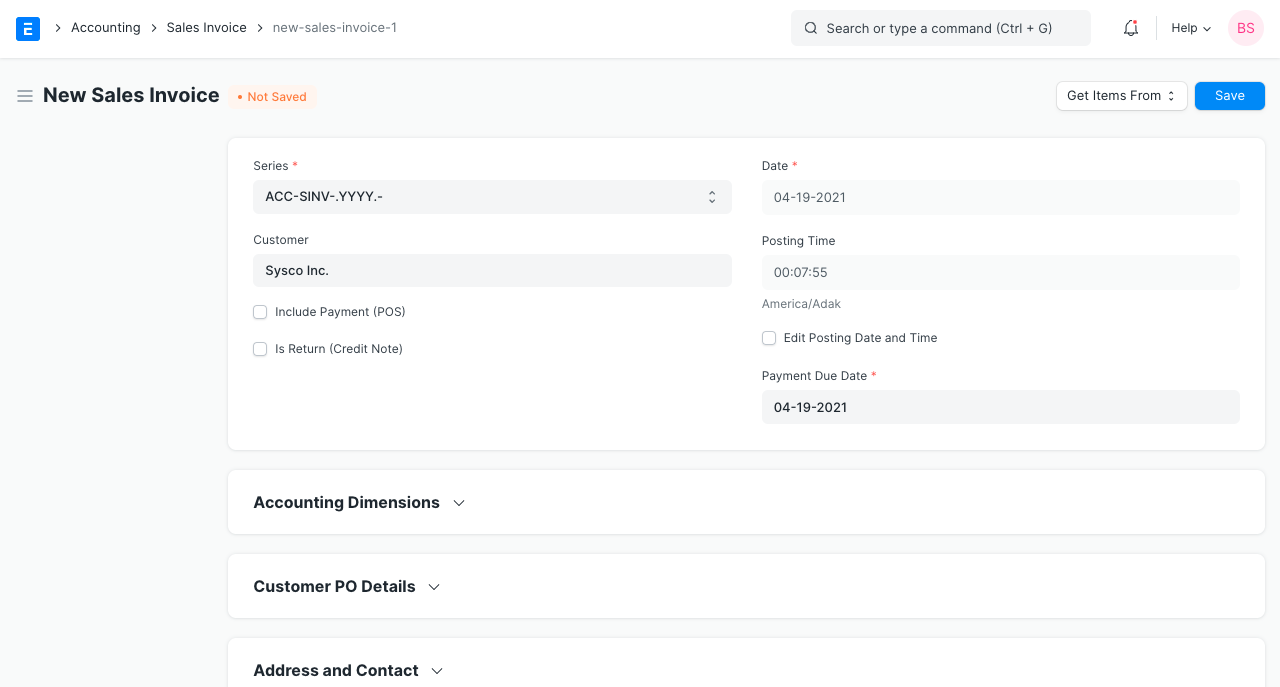Expand Customer PO Details
Screen dimensions: 1280x687
pyautogui.click(x=433, y=587)
